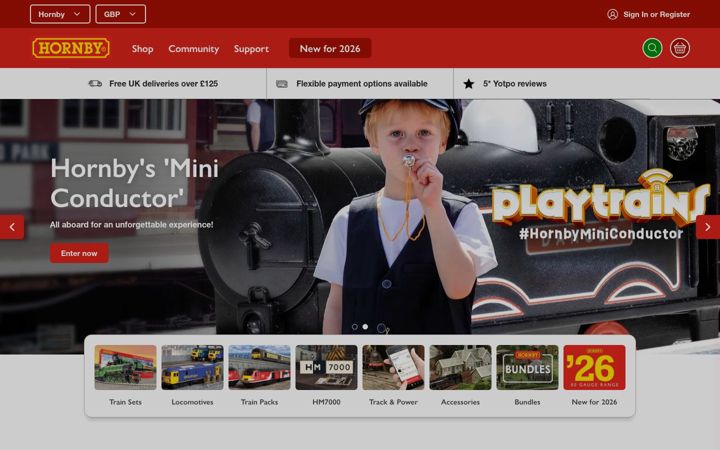Click the Track & Power label
This screenshot has height=450, width=720.
394,402
